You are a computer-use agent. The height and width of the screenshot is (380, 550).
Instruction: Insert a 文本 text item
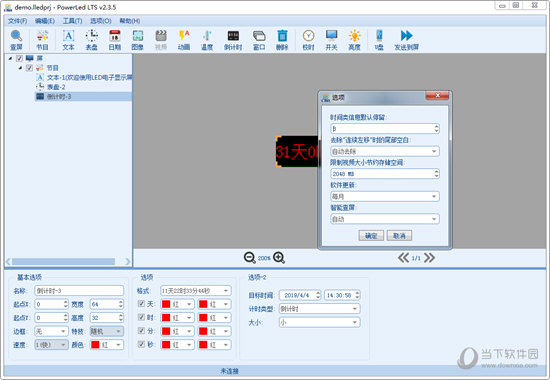68,40
